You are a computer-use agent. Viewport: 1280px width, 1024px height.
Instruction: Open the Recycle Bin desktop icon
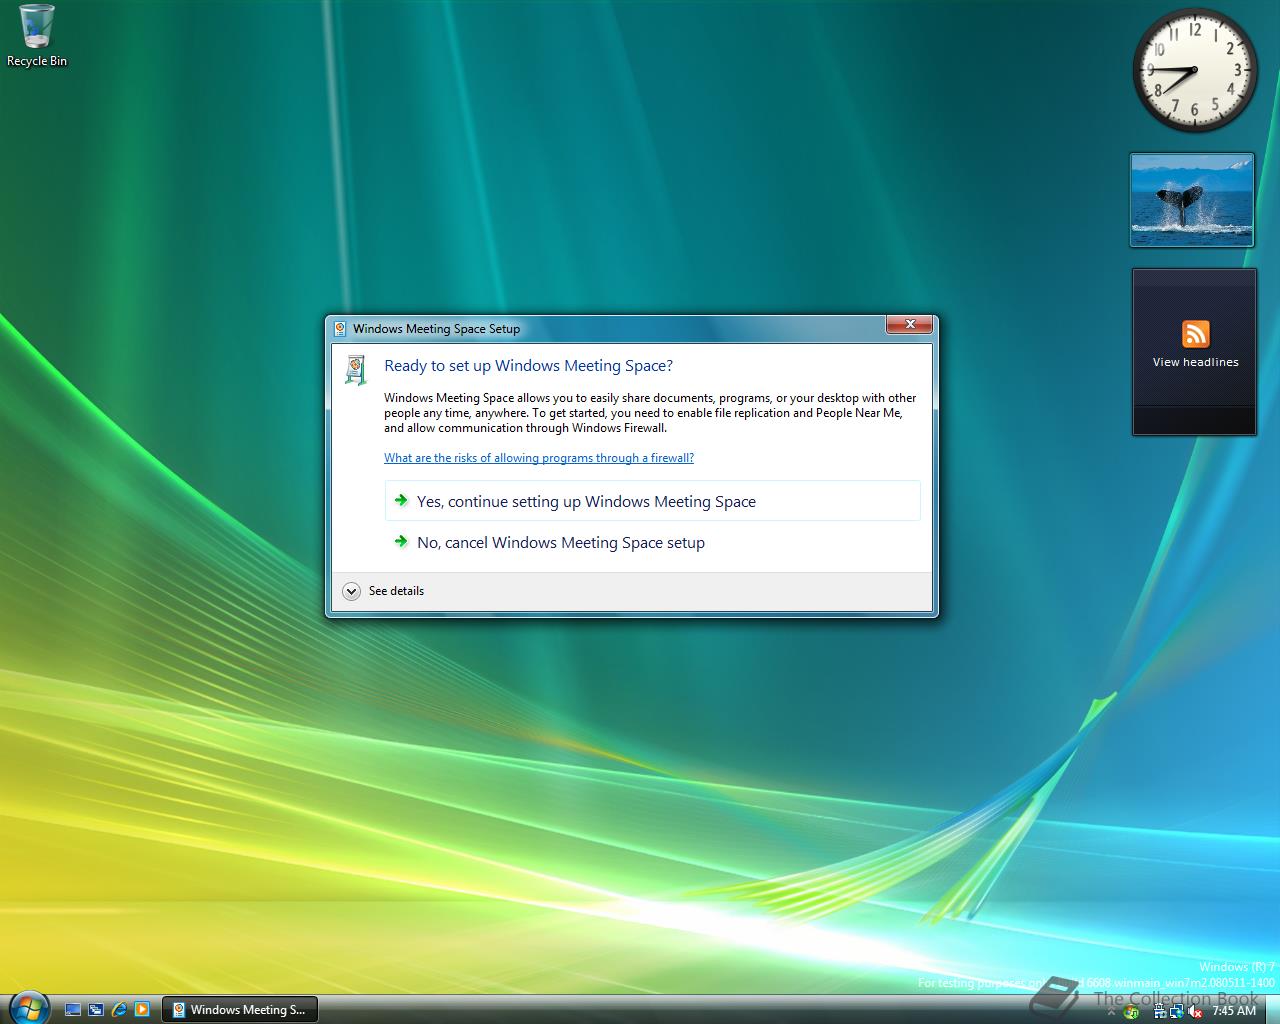coord(36,36)
